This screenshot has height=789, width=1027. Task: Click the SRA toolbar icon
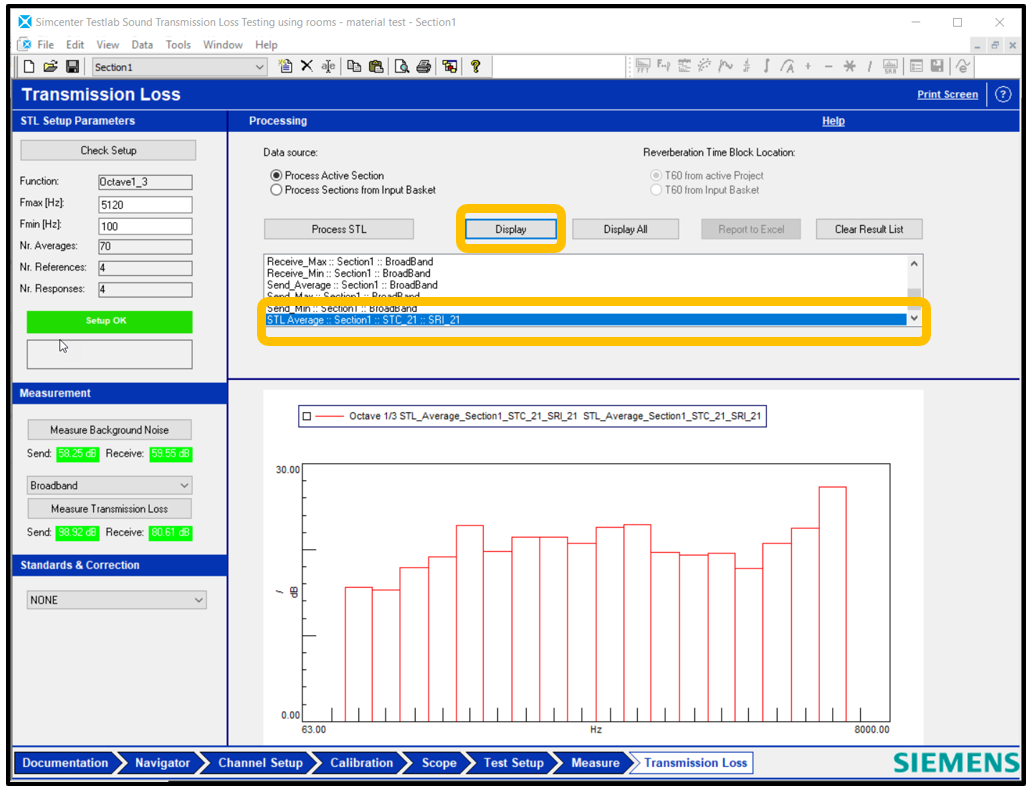click(x=890, y=65)
